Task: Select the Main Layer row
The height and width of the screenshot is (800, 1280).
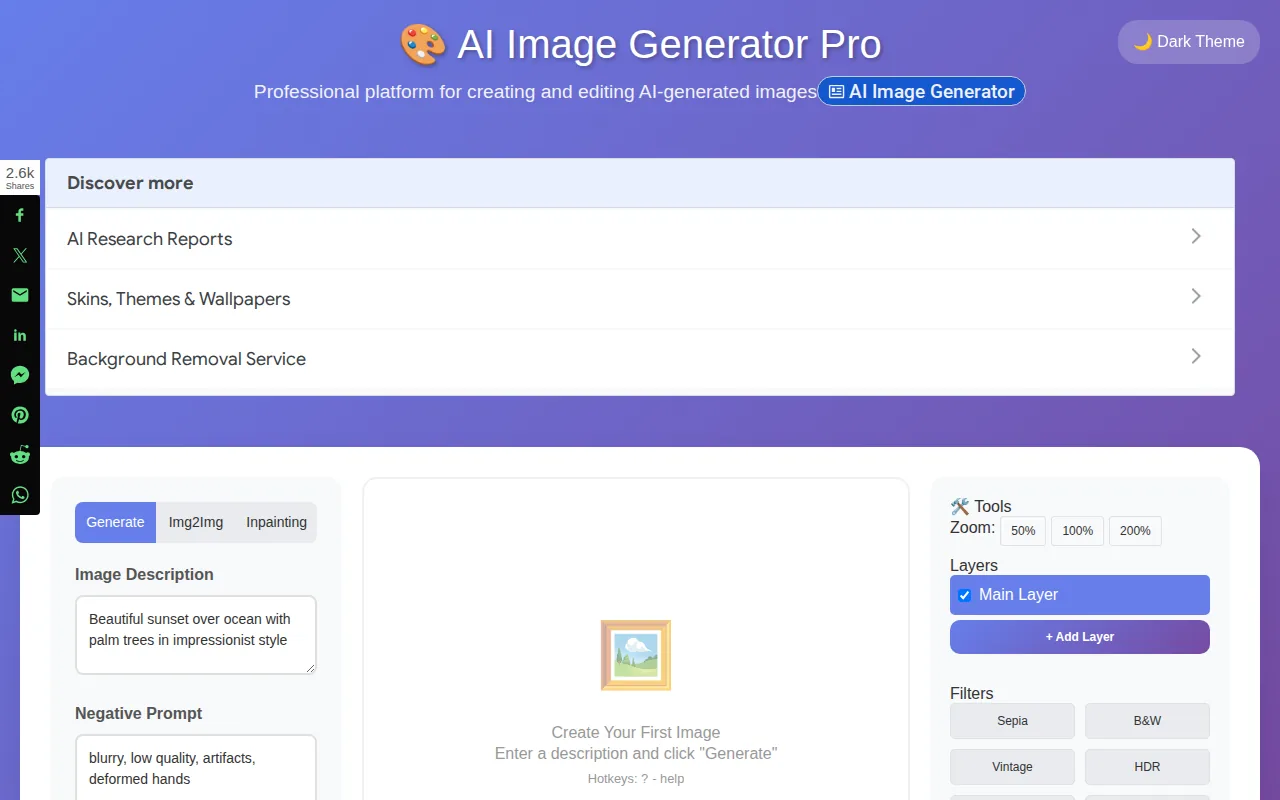Action: 1080,595
